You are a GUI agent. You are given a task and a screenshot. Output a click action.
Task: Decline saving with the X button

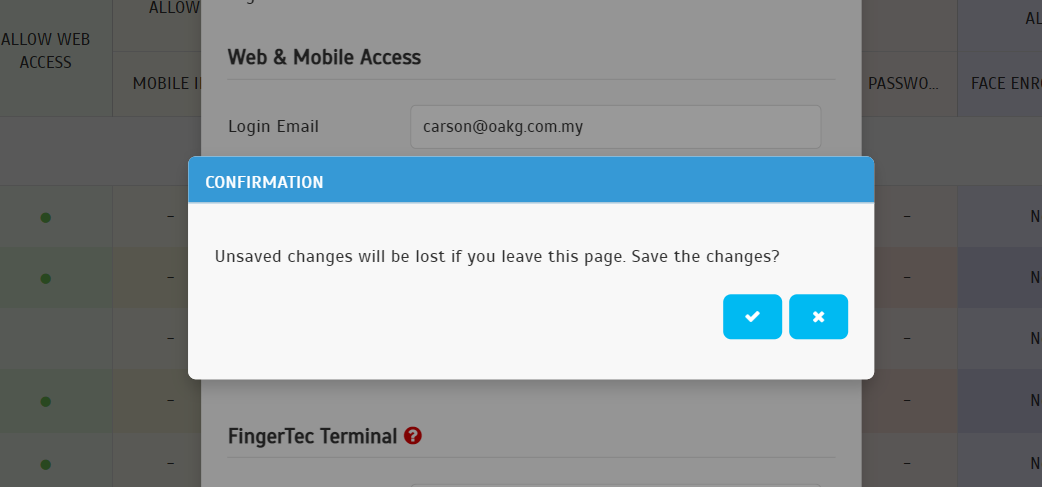[x=818, y=317]
